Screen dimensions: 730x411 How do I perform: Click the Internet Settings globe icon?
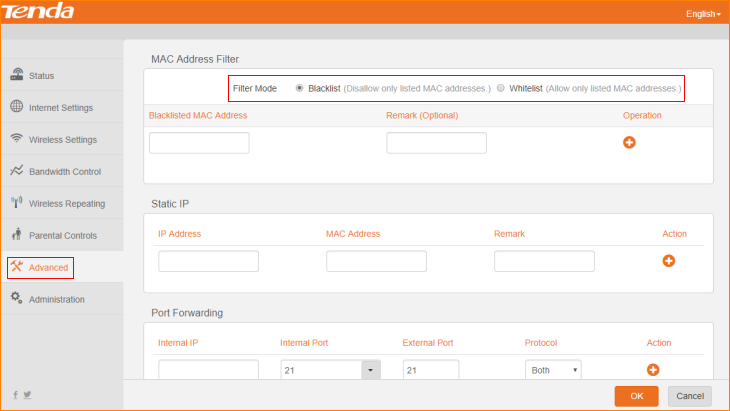click(17, 107)
